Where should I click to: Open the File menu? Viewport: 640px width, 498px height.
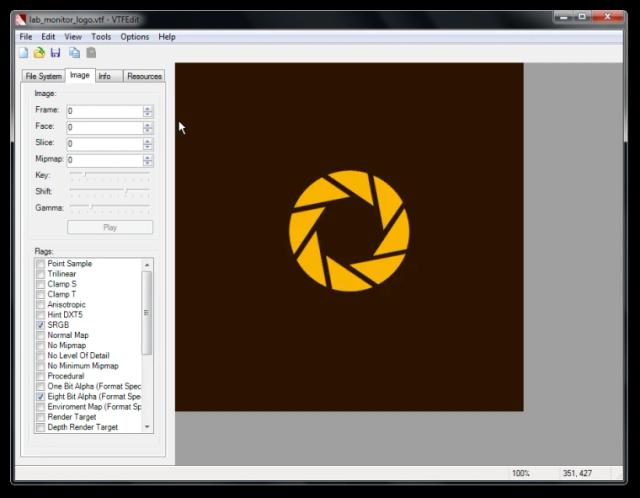pyautogui.click(x=26, y=37)
